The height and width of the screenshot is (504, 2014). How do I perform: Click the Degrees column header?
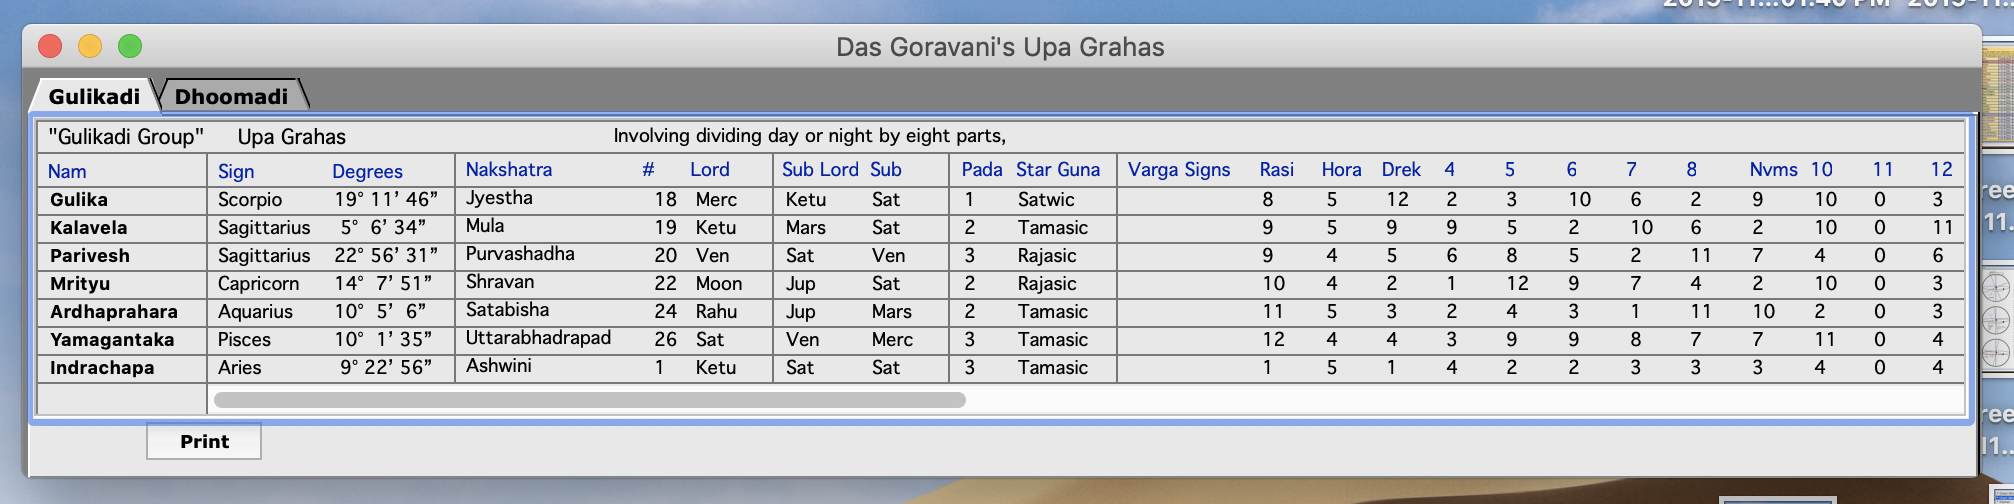tap(367, 171)
